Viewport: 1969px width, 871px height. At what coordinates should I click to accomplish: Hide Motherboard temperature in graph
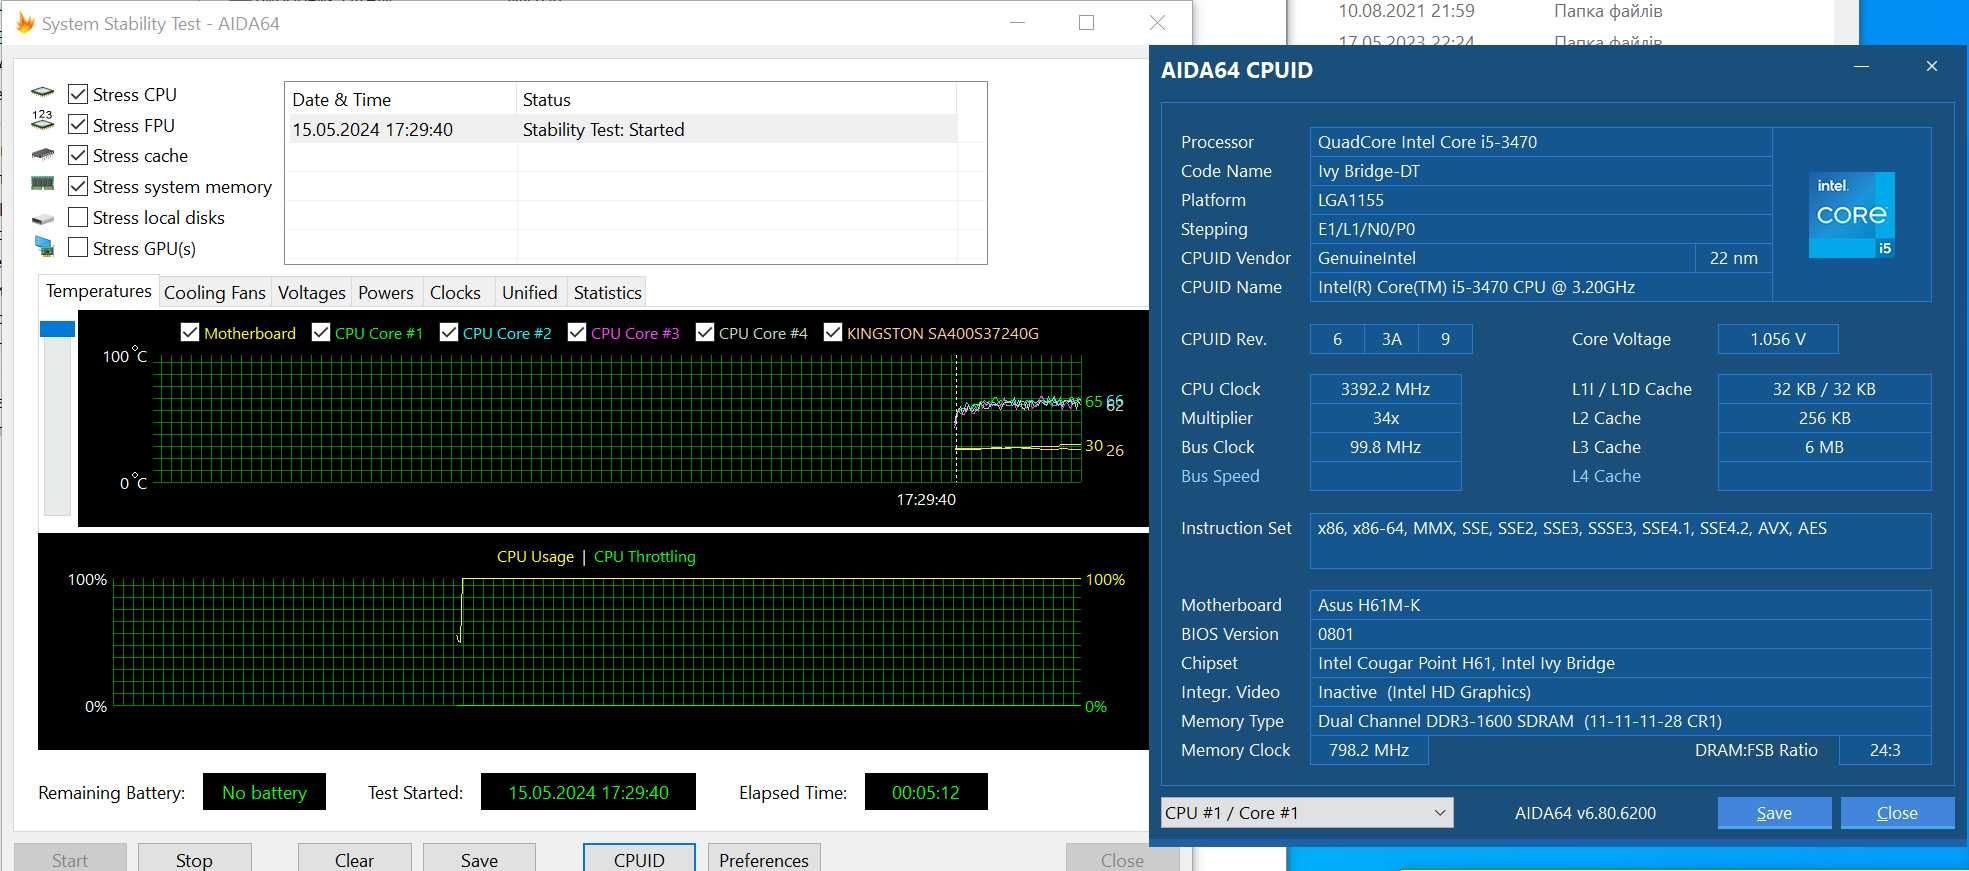point(190,332)
